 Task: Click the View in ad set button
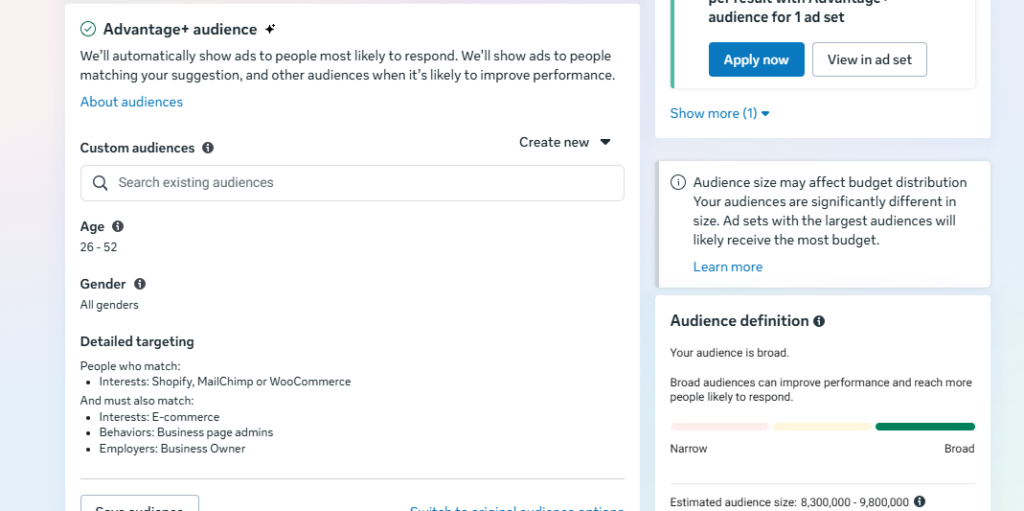pos(869,60)
